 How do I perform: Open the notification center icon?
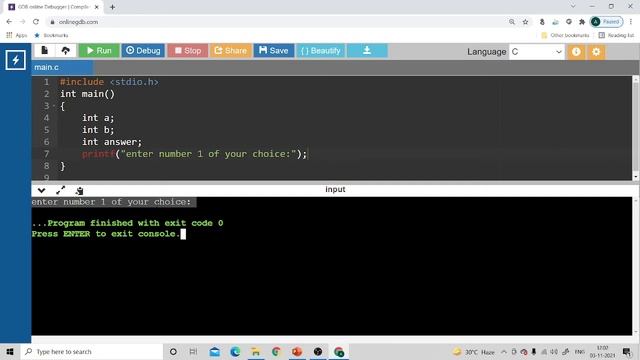click(627, 352)
